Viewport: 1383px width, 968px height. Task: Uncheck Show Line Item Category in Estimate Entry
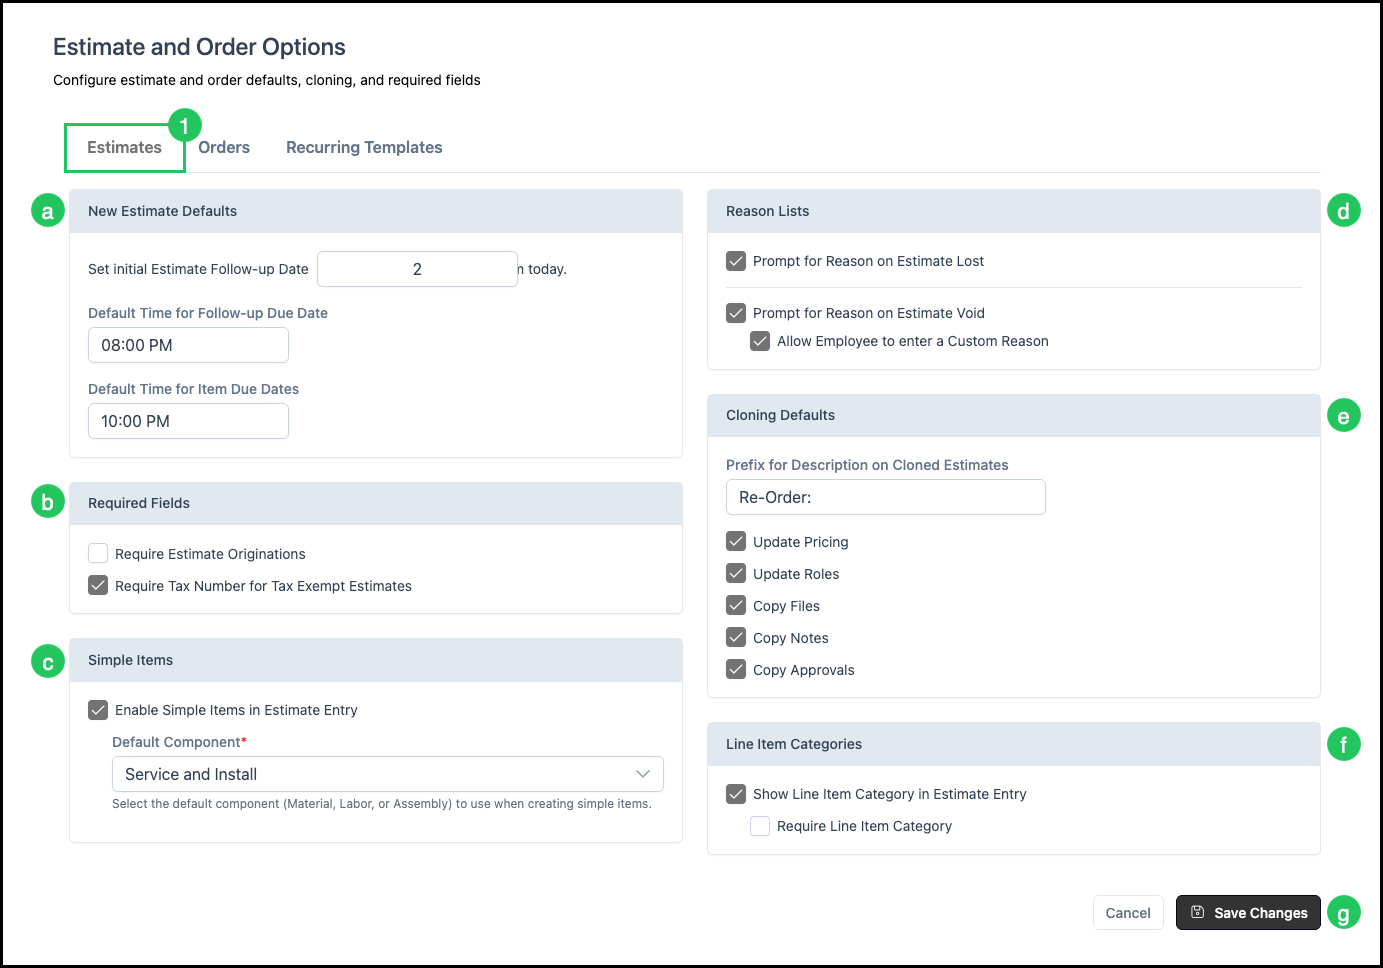[736, 794]
